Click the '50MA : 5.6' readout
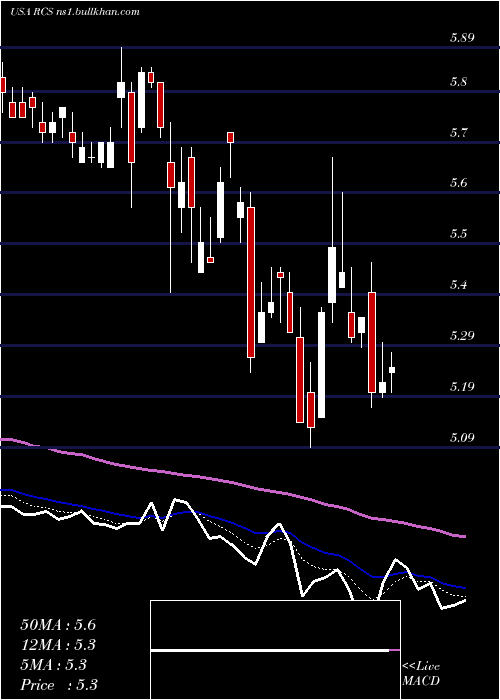Viewport: 500px width, 700px height. click(x=58, y=625)
